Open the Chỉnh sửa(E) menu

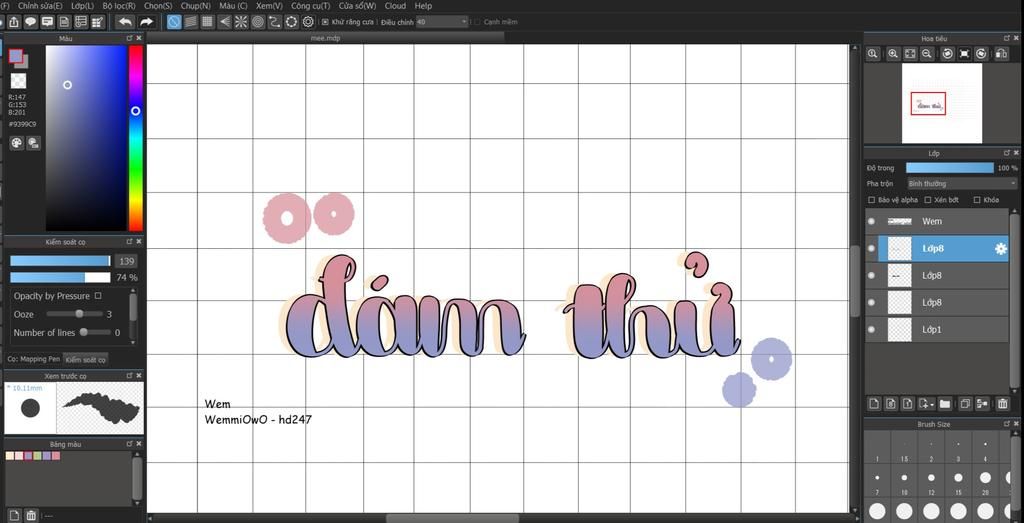(40, 5)
